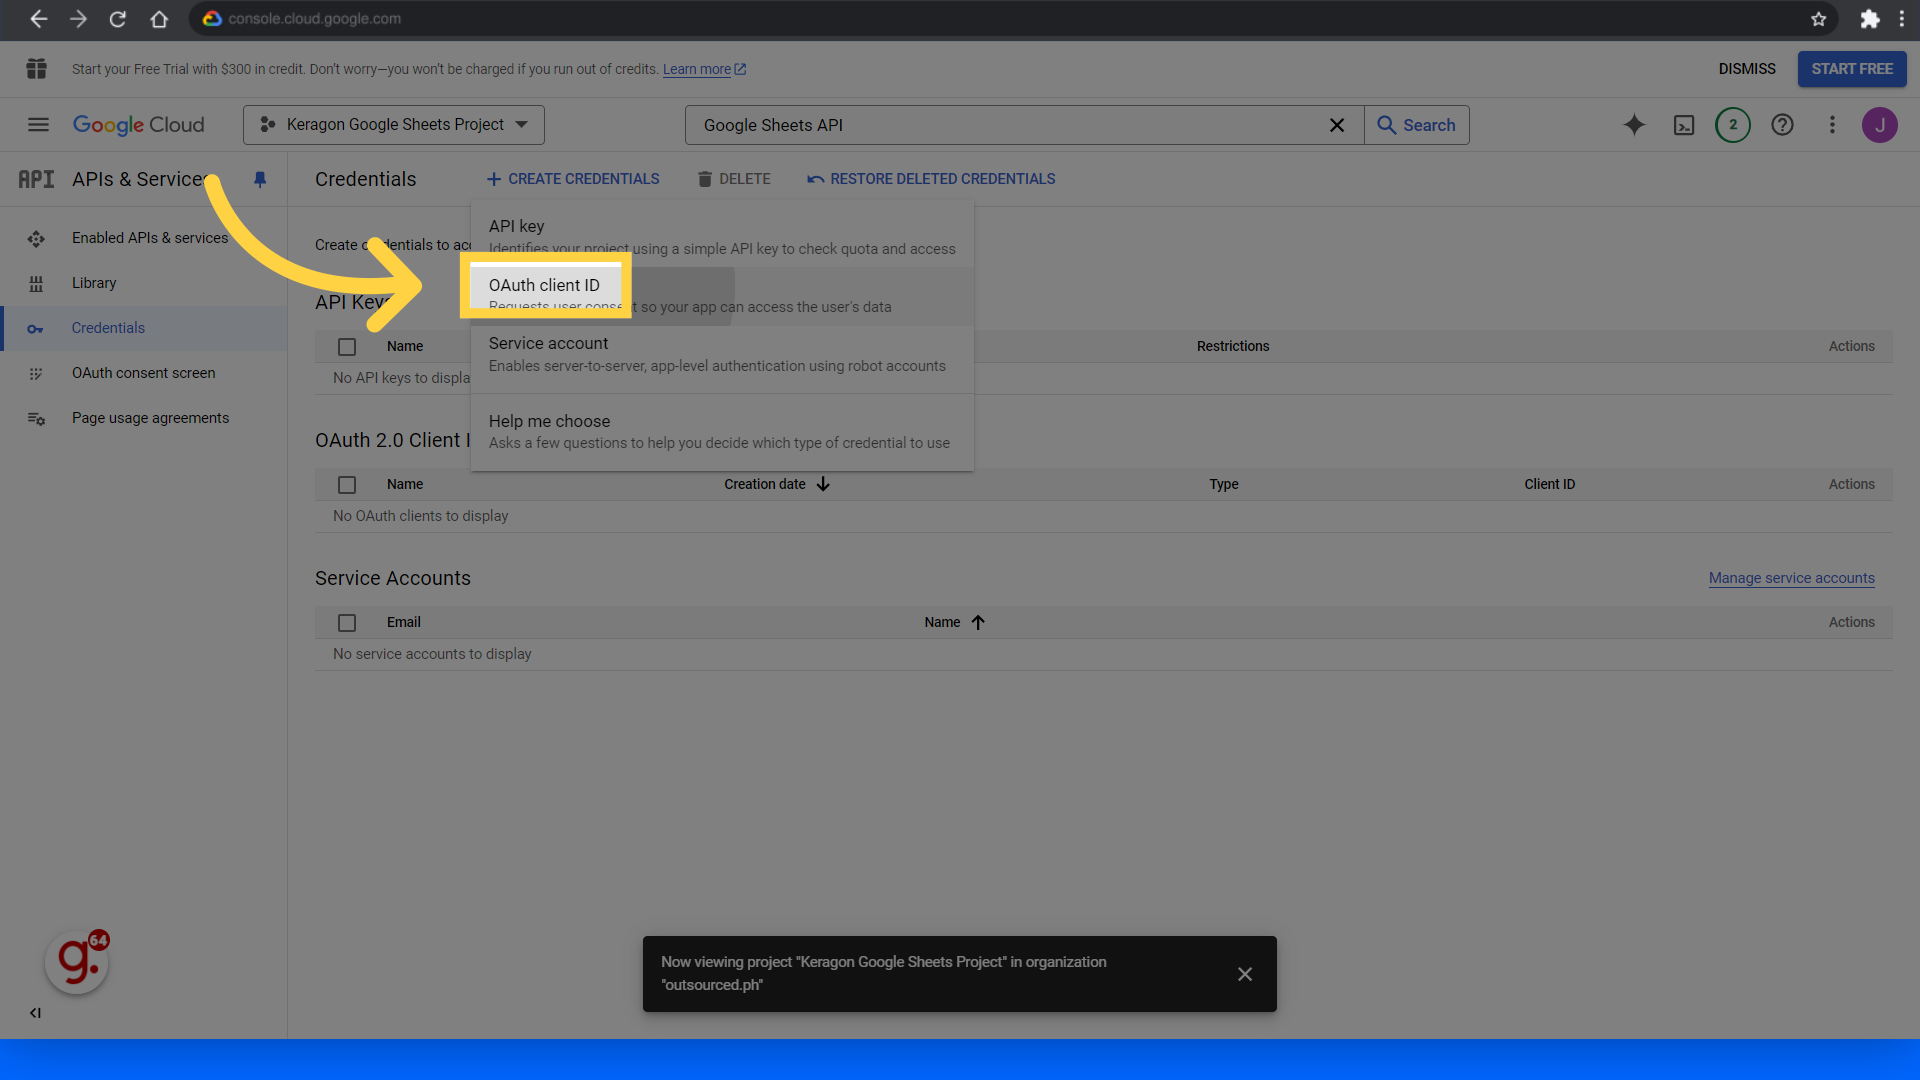The width and height of the screenshot is (1920, 1080).
Task: Open the OAuth consent screen page
Action: click(144, 373)
